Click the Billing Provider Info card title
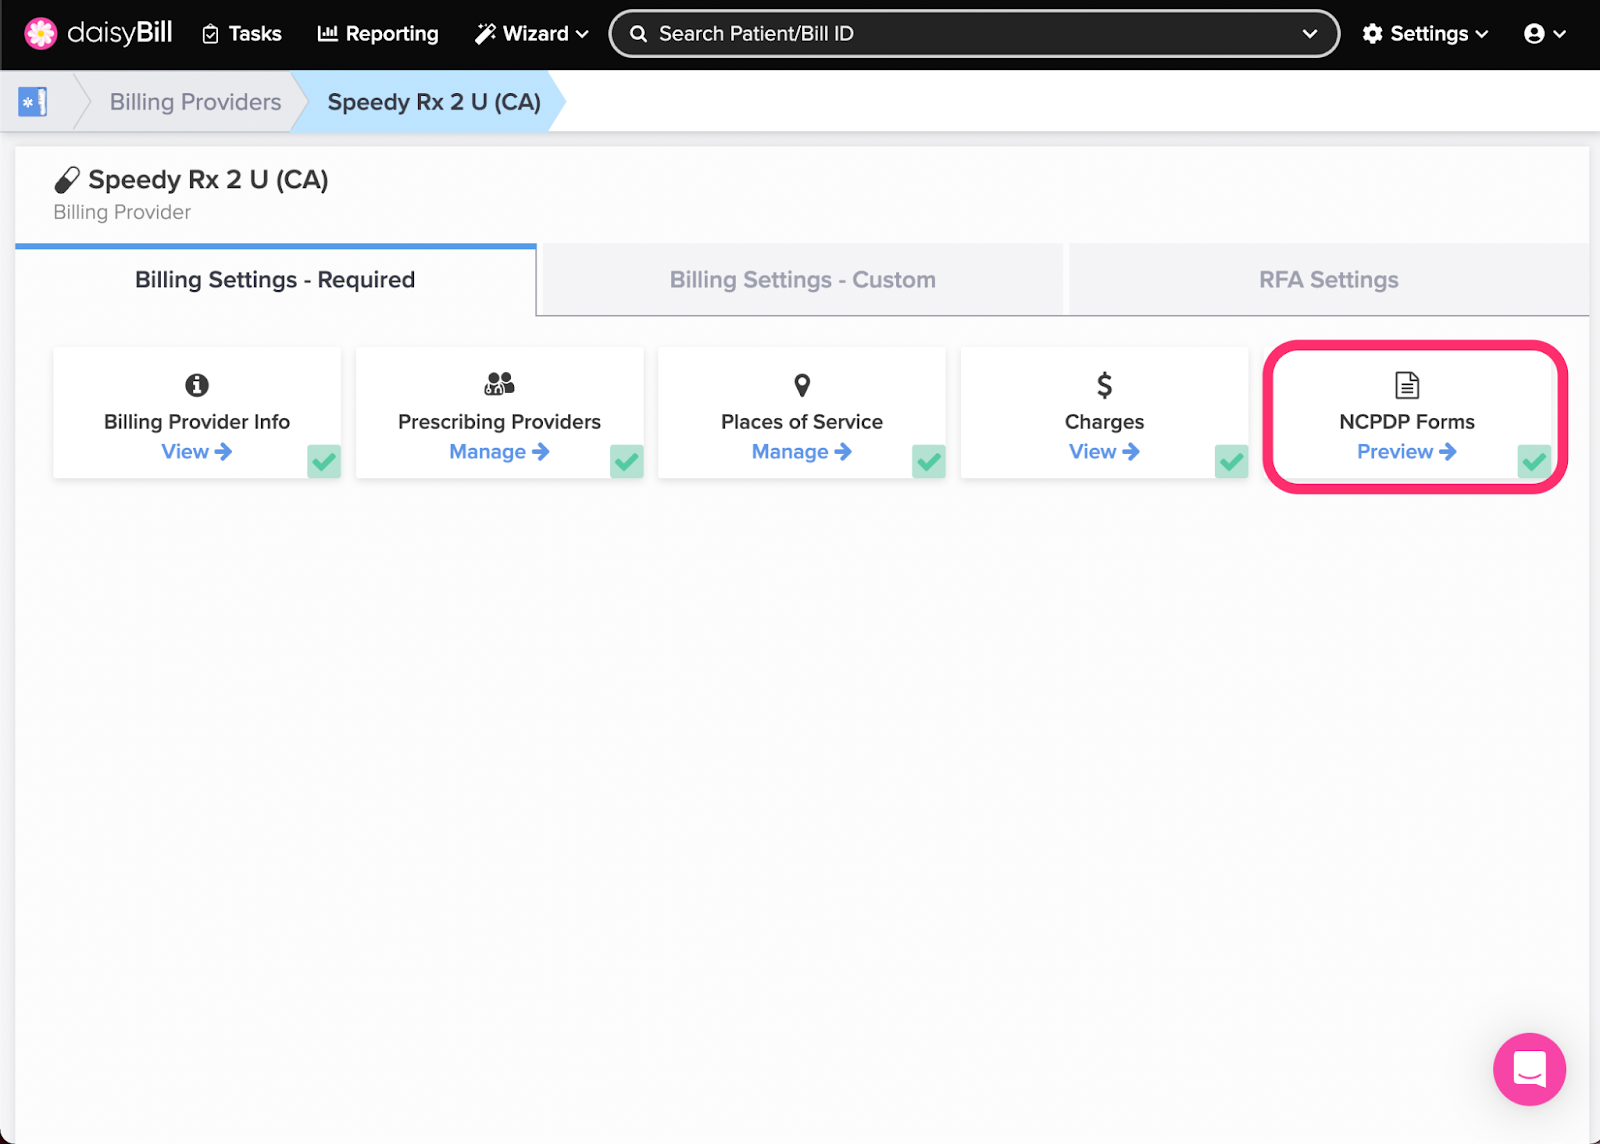 [x=197, y=422]
